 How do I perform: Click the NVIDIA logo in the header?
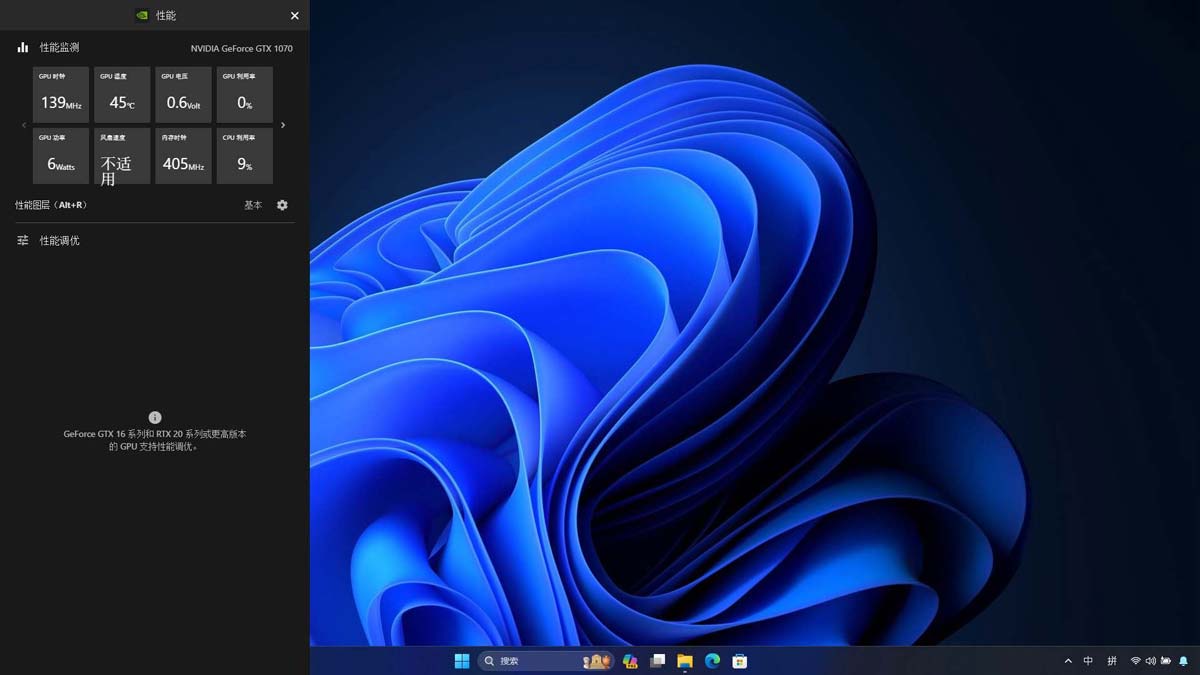142,16
